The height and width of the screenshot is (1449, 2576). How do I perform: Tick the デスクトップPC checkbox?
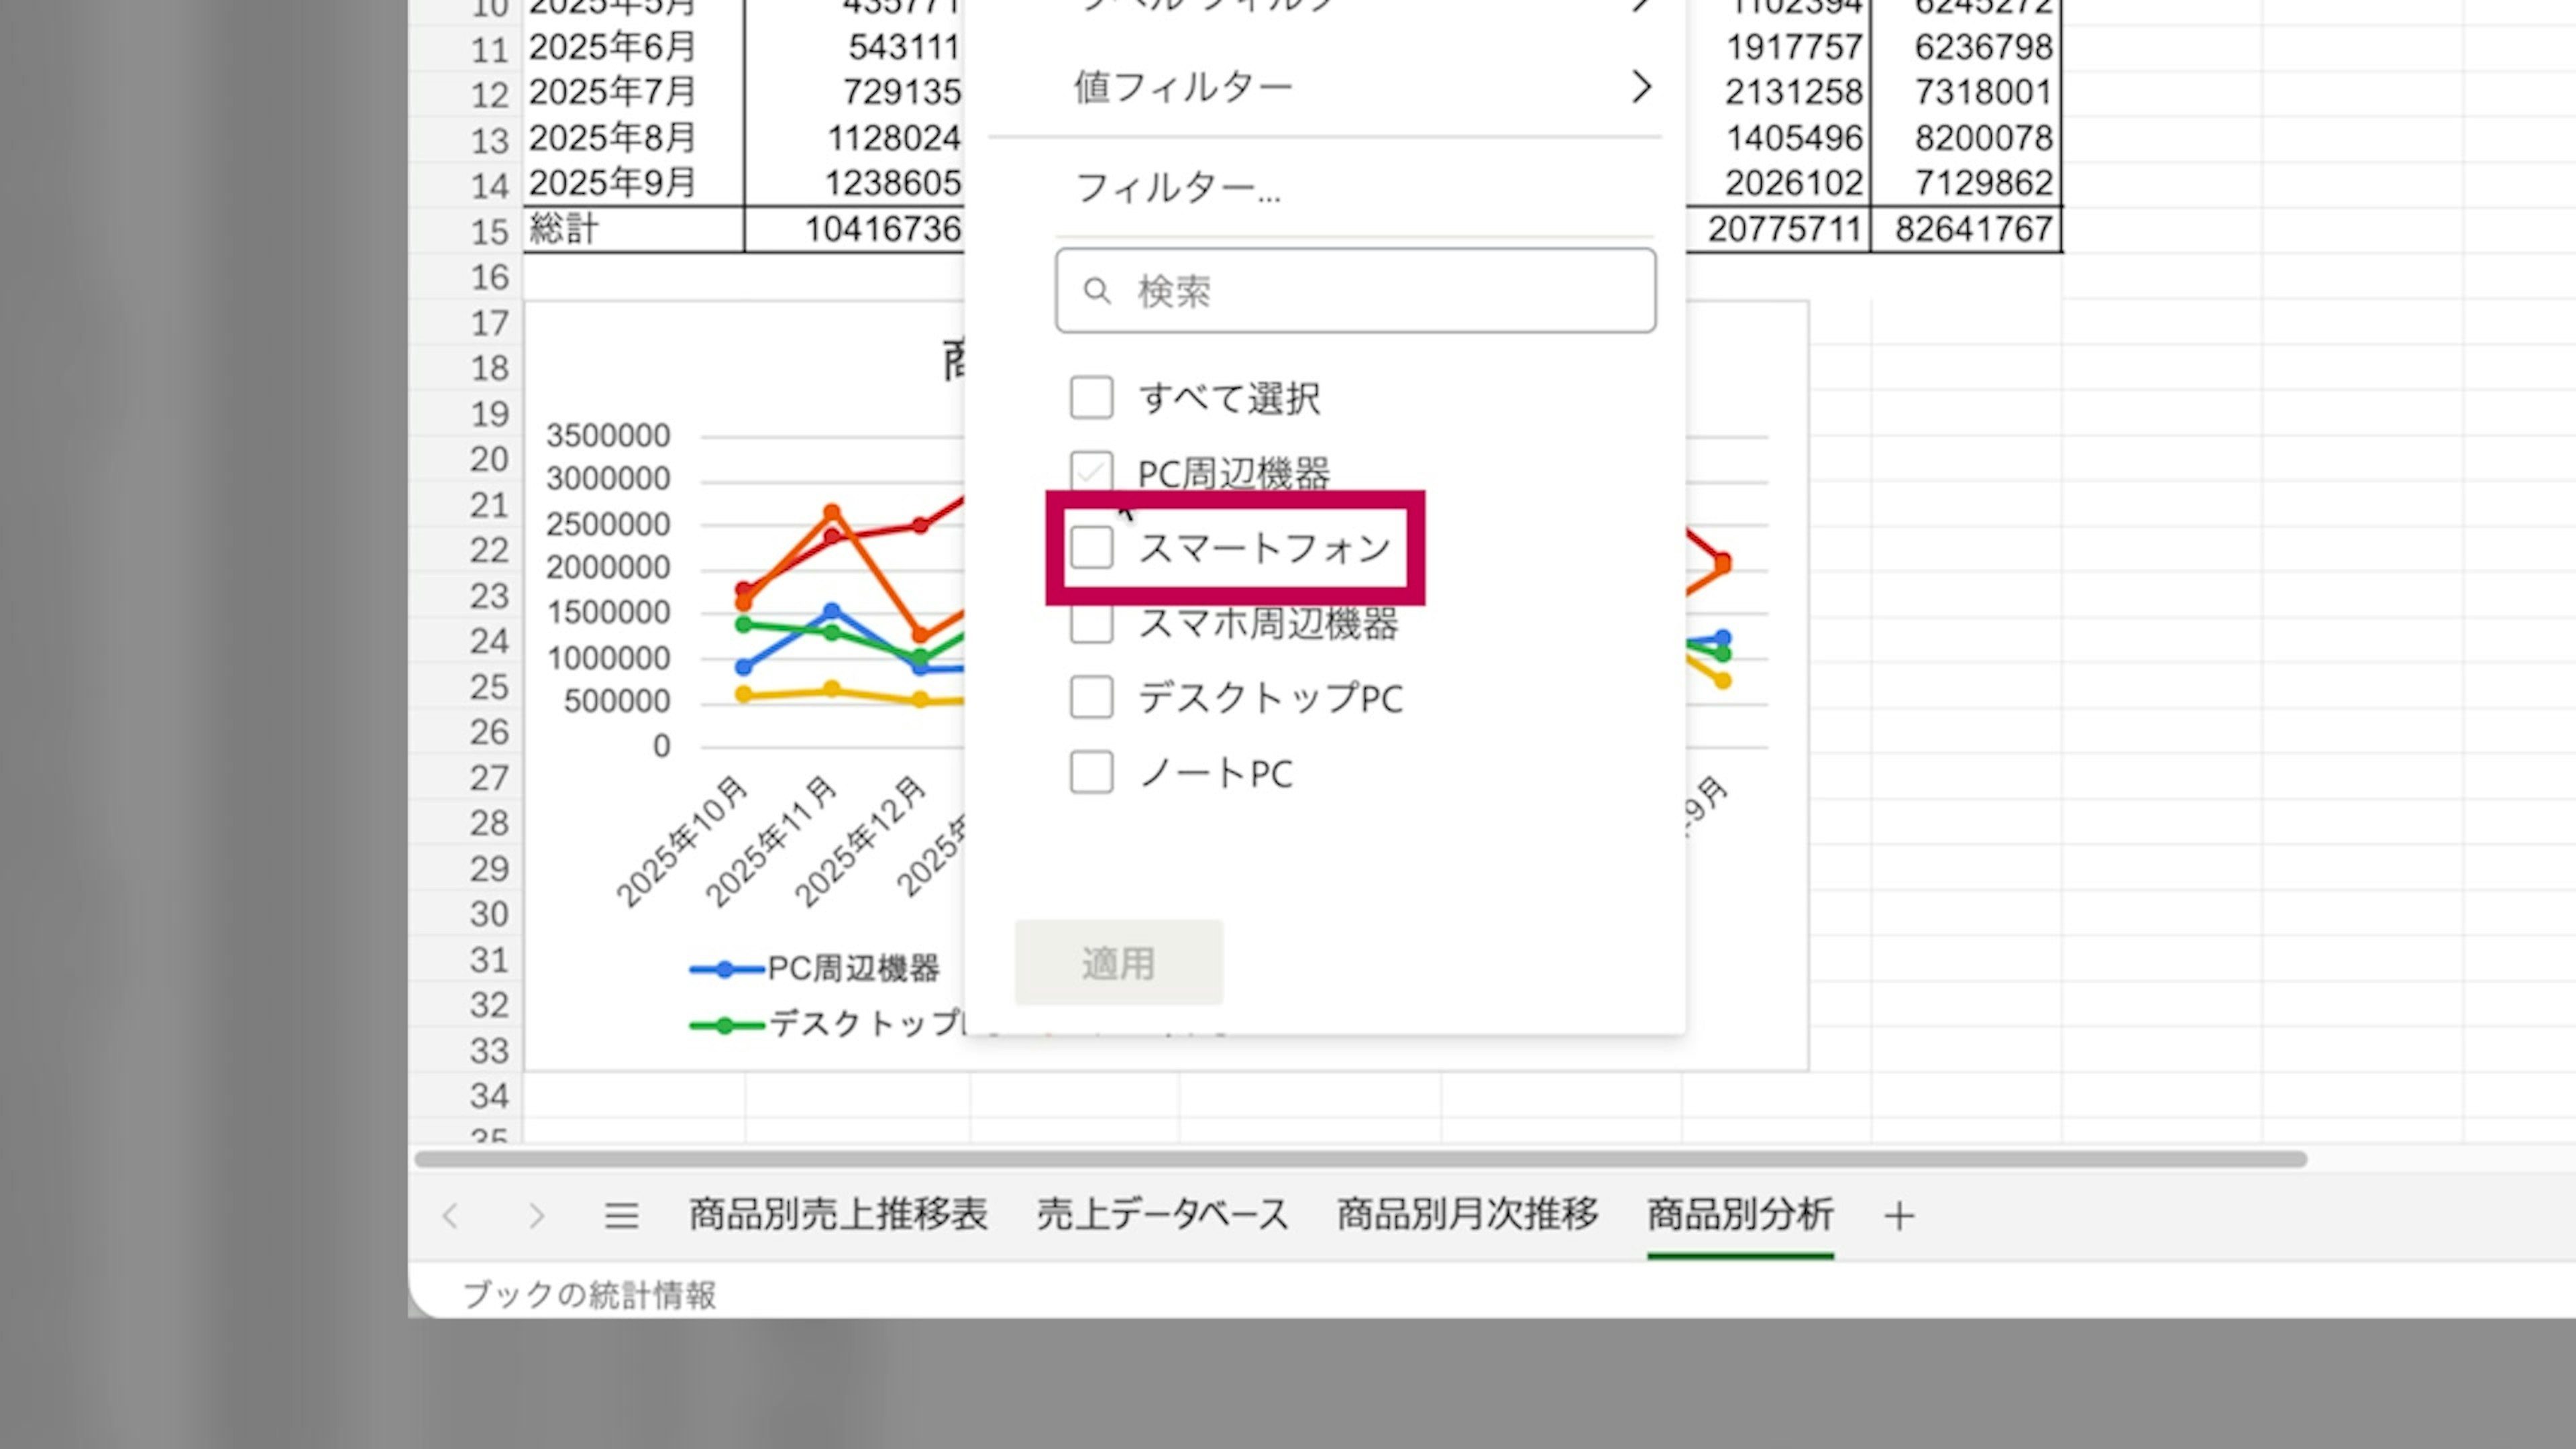click(1091, 697)
